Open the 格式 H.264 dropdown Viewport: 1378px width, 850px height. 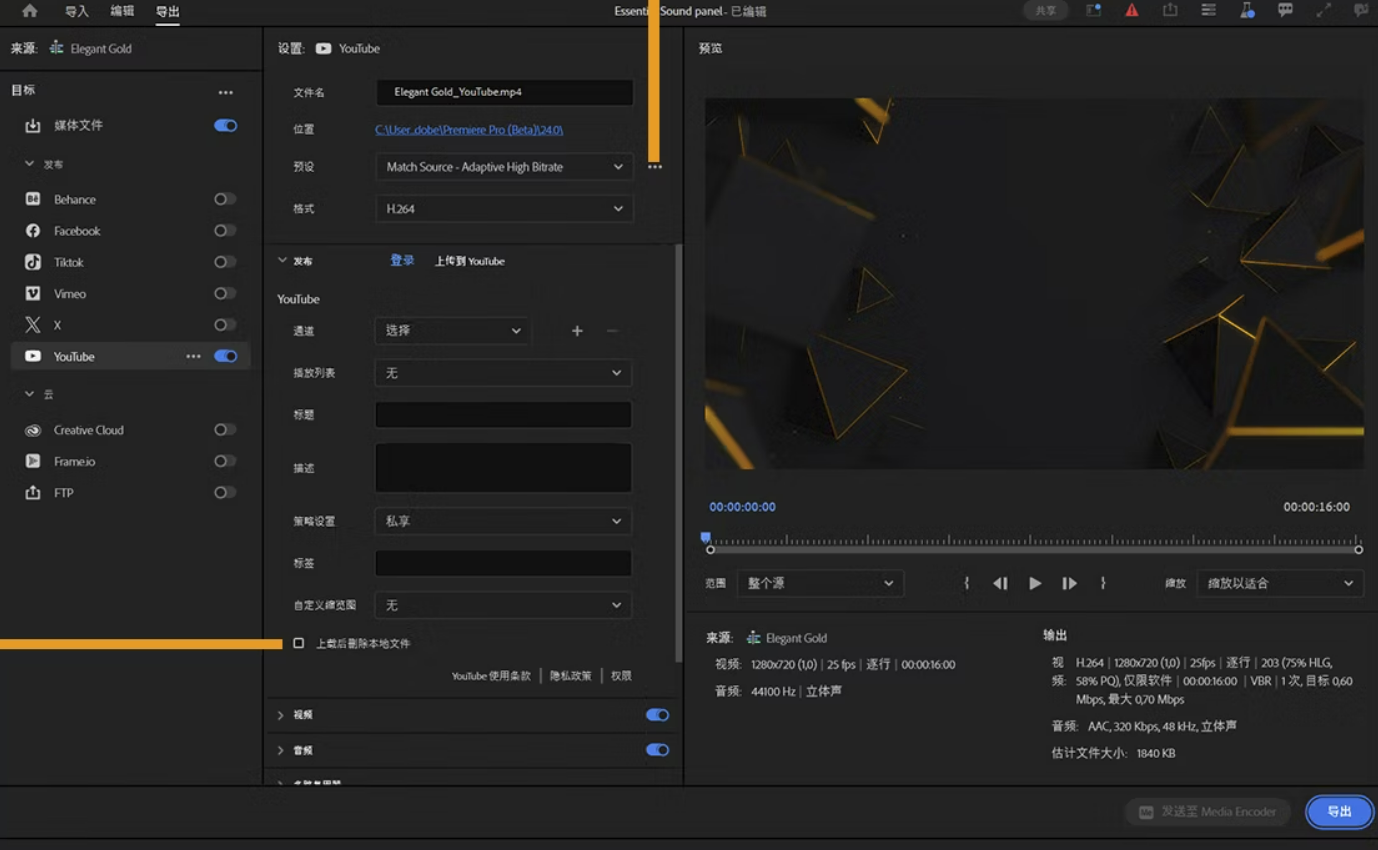coord(503,209)
